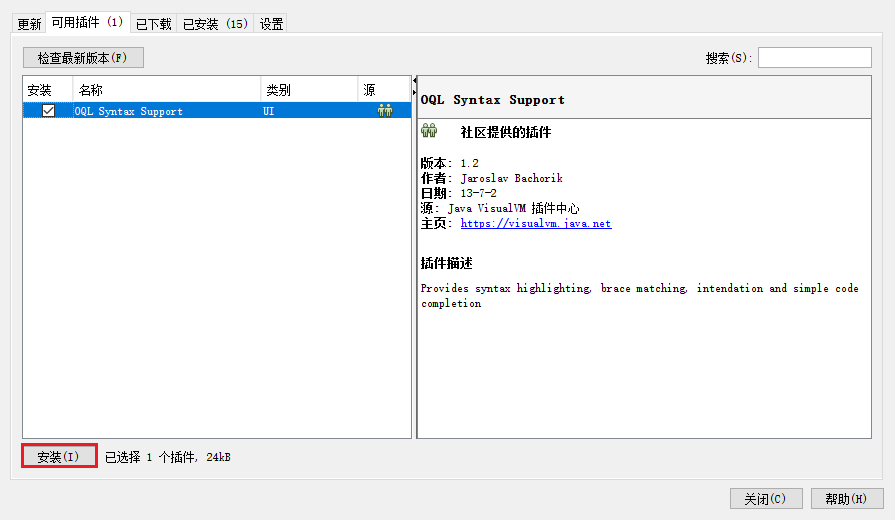Click the community icon in the details panel
Viewport: 895px width, 520px height.
tap(430, 132)
